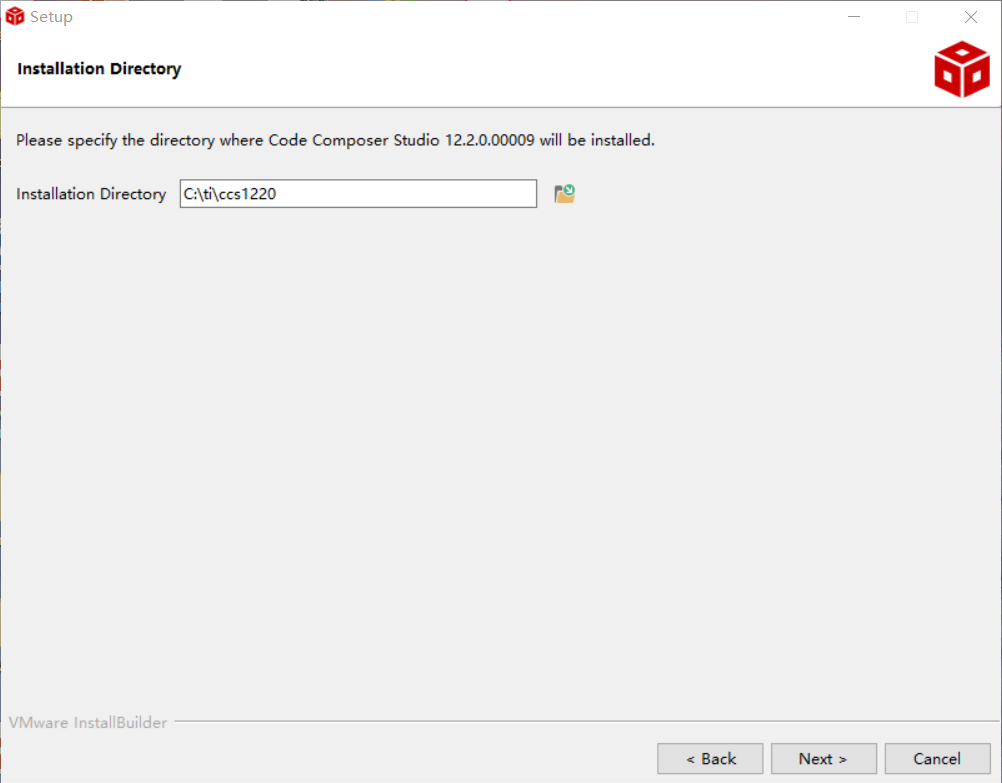Viewport: 1002px width, 783px height.
Task: Click the VMware InstallBuilder footer label
Action: coord(88,722)
